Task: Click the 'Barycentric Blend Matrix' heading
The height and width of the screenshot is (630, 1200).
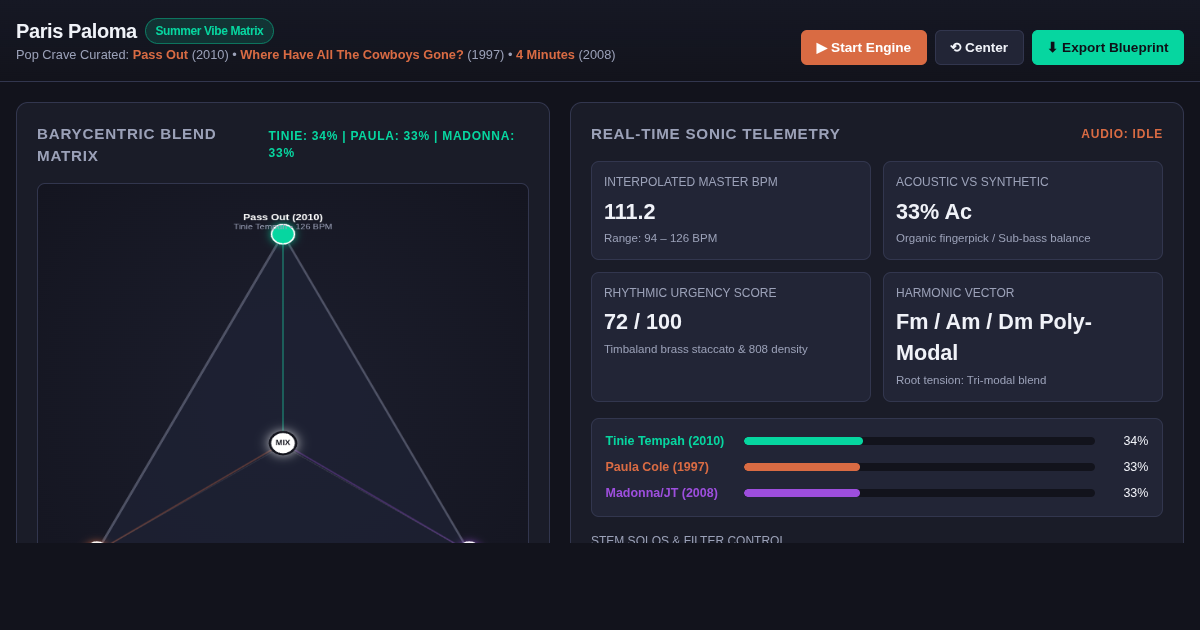Action: pos(127,145)
